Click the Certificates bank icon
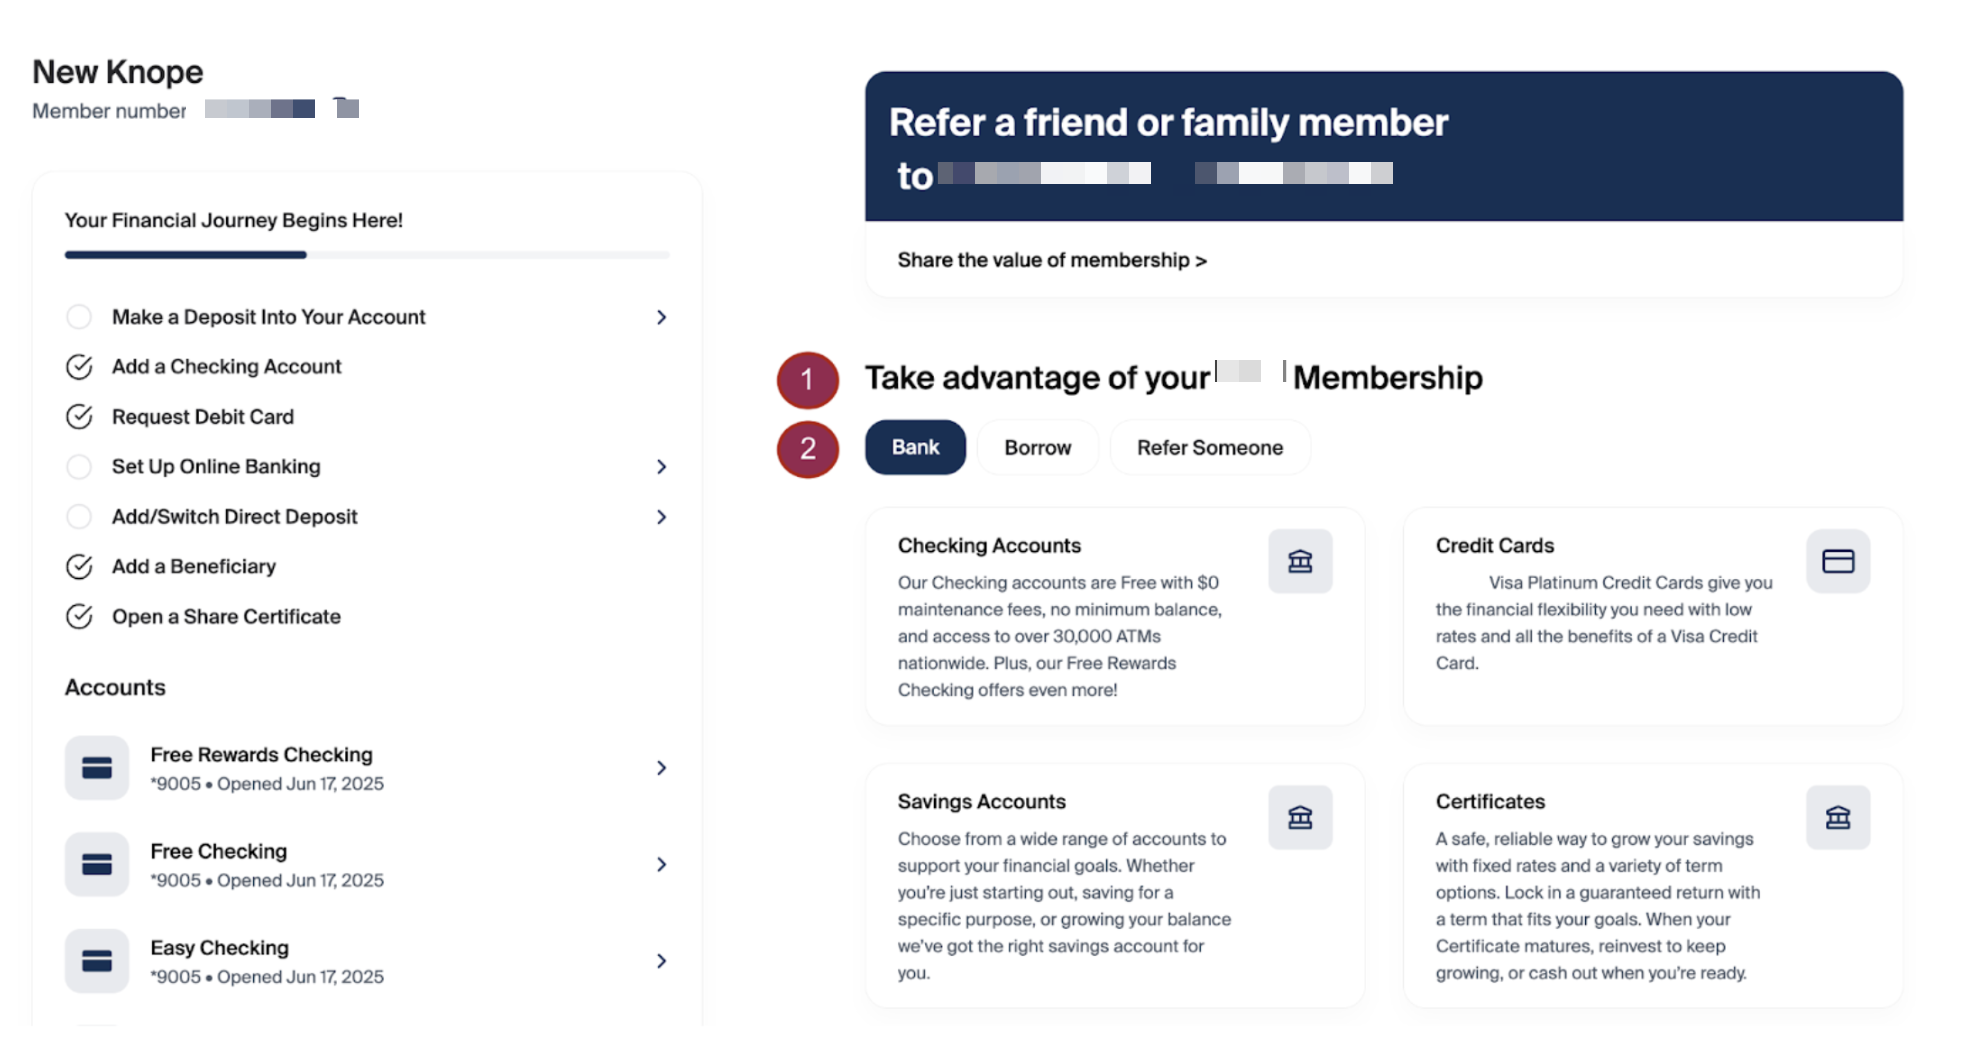 pyautogui.click(x=1837, y=817)
